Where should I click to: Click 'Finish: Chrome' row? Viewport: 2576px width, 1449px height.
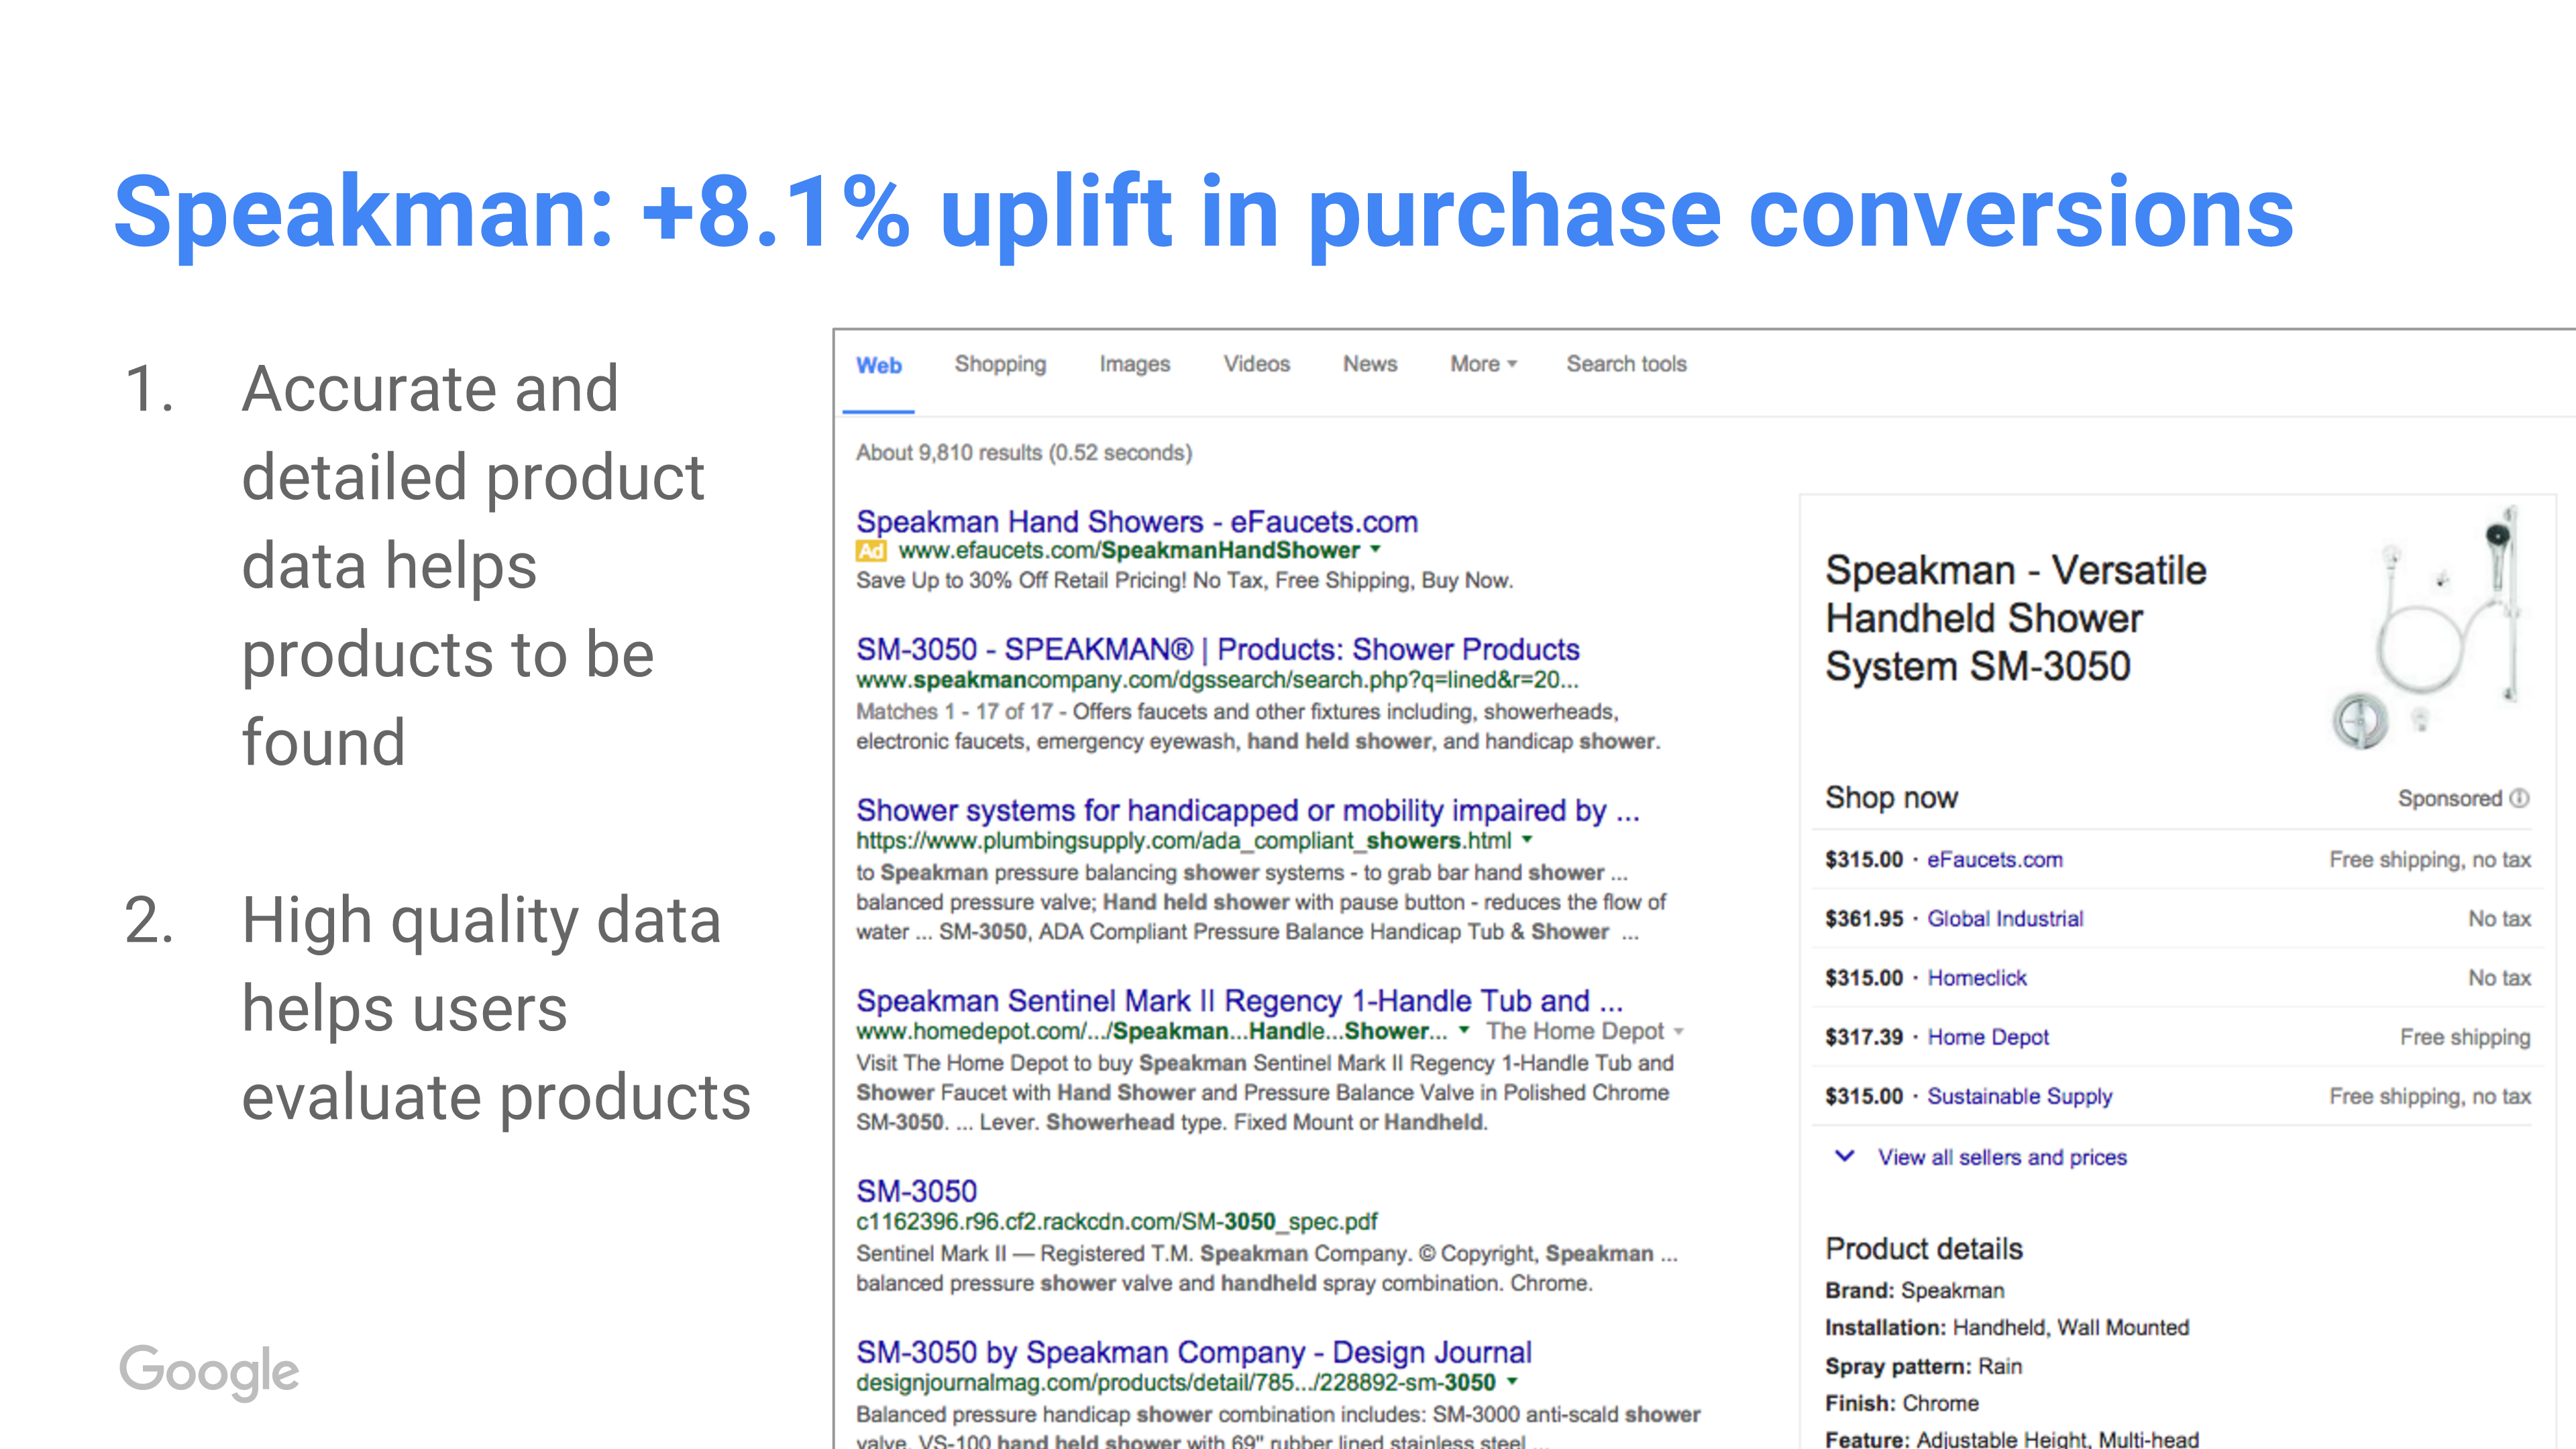point(1901,1403)
